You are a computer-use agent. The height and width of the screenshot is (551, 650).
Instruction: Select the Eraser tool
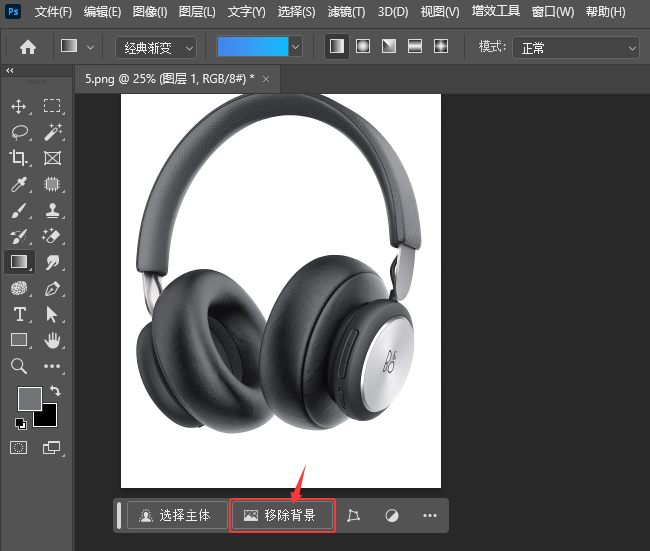tap(52, 236)
